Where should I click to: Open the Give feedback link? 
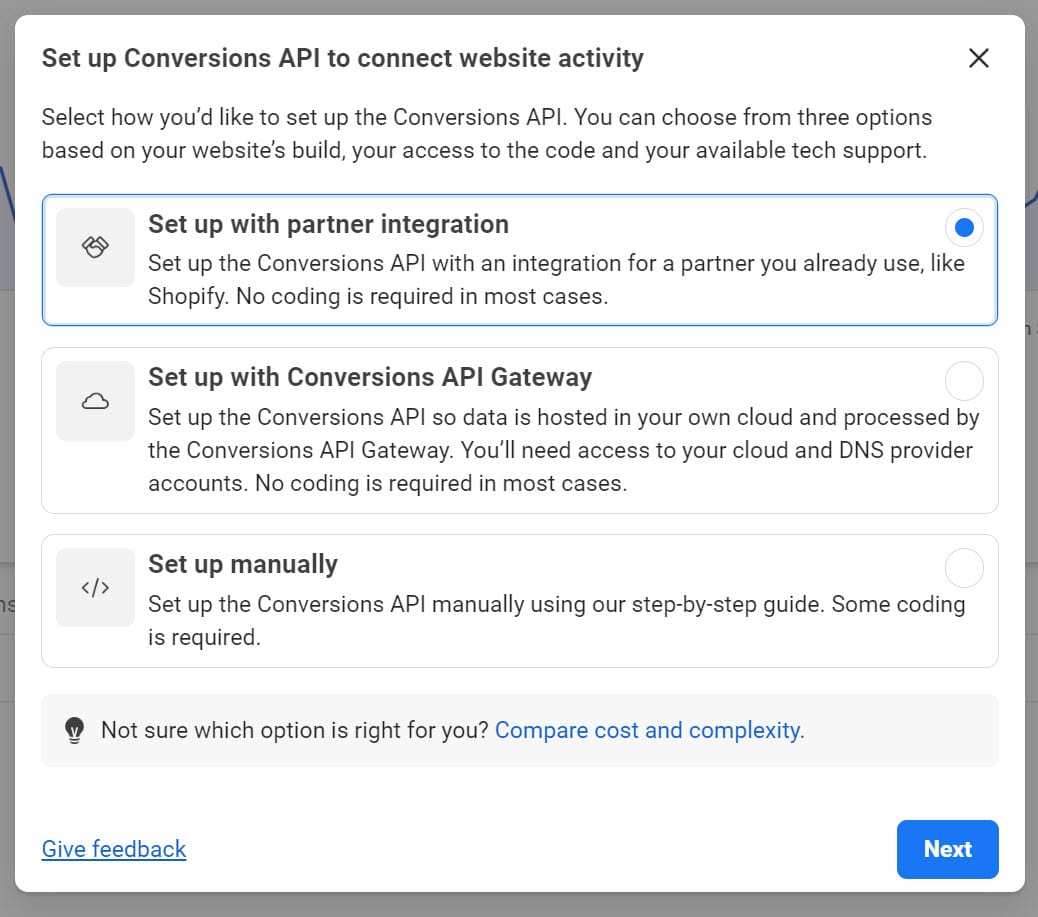tap(113, 849)
